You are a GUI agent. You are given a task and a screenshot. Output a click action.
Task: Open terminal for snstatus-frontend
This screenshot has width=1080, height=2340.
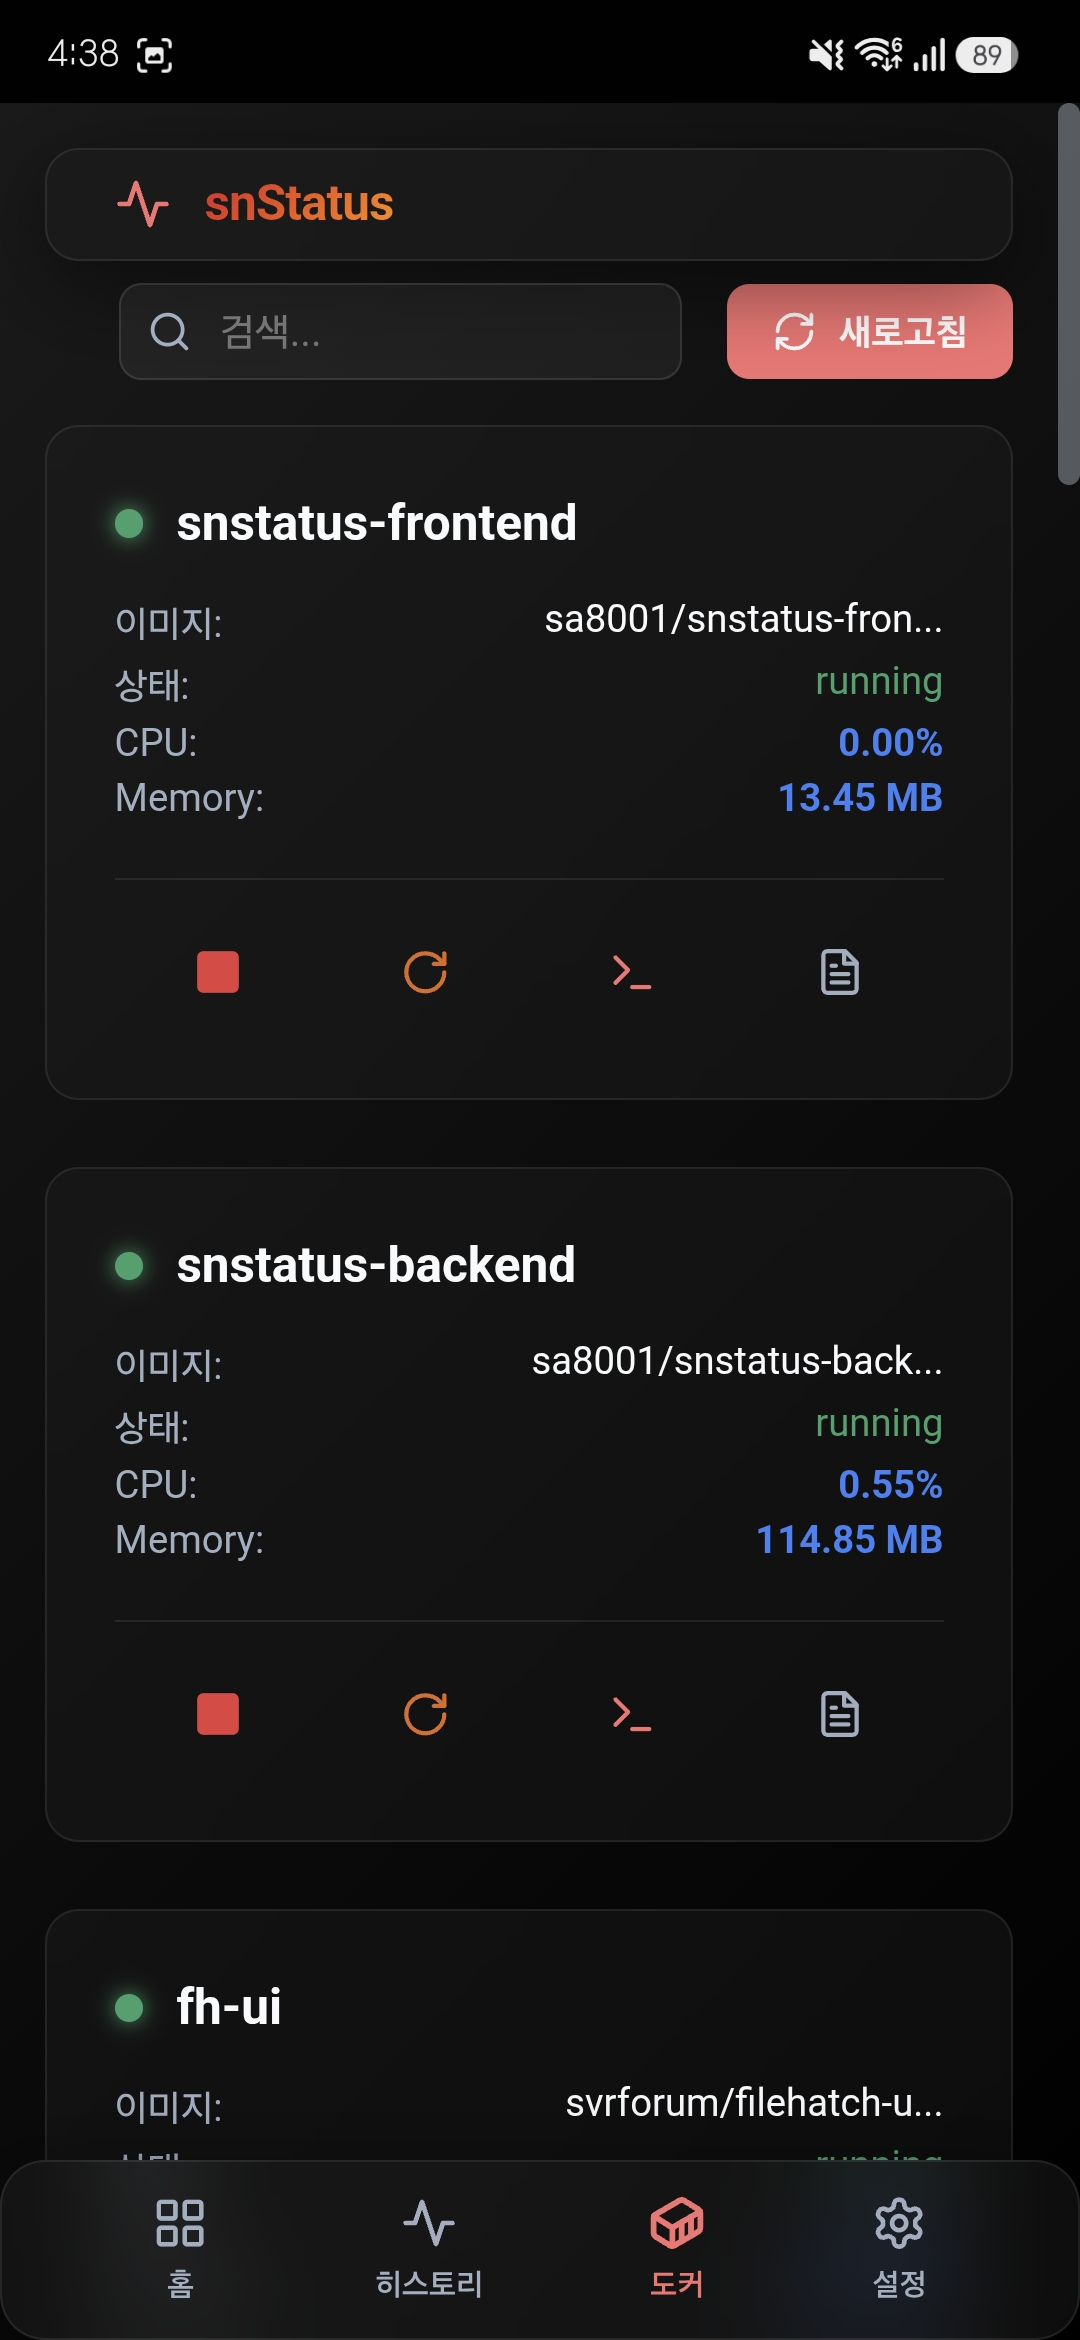(x=632, y=972)
